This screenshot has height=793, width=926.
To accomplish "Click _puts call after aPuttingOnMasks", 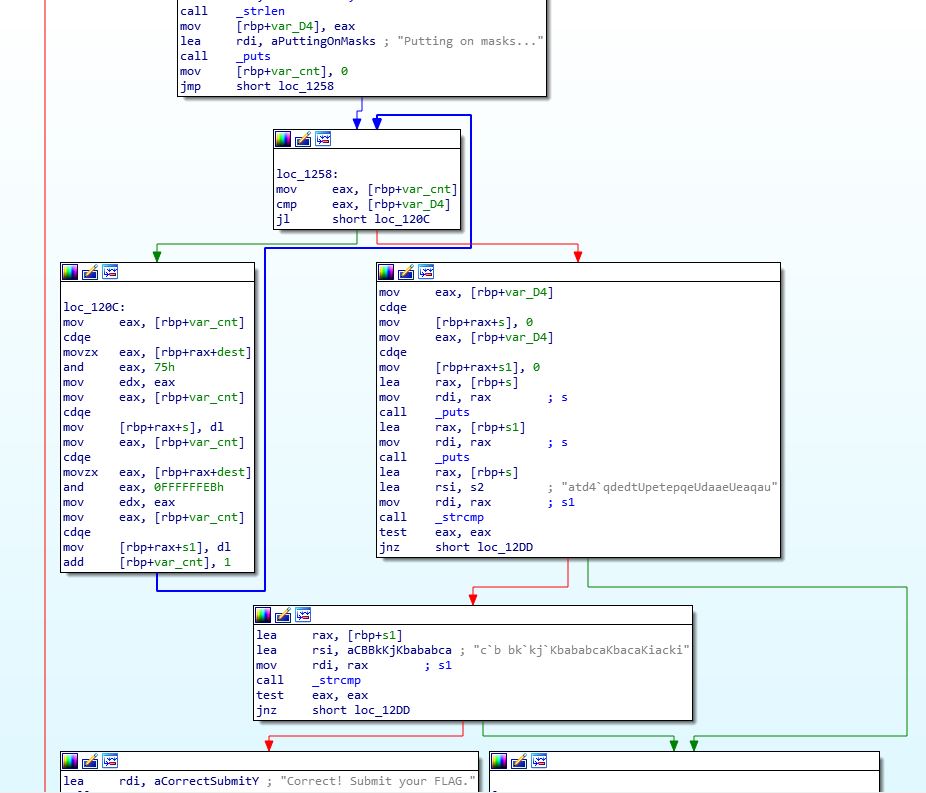I will coord(253,56).
